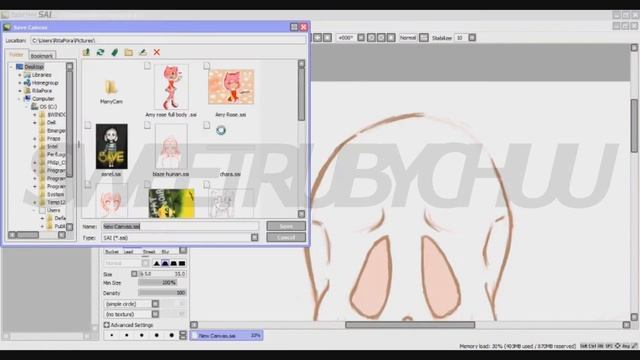The height and width of the screenshot is (360, 640).
Task: Pick the largest brush size dot preset
Action: (171, 336)
